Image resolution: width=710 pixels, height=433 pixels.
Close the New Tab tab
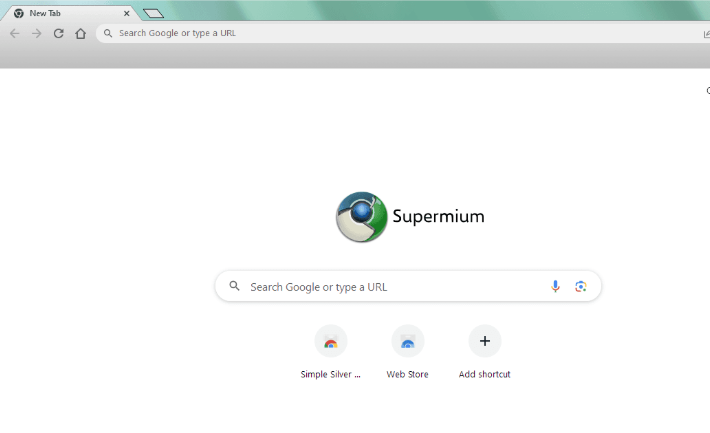point(127,14)
